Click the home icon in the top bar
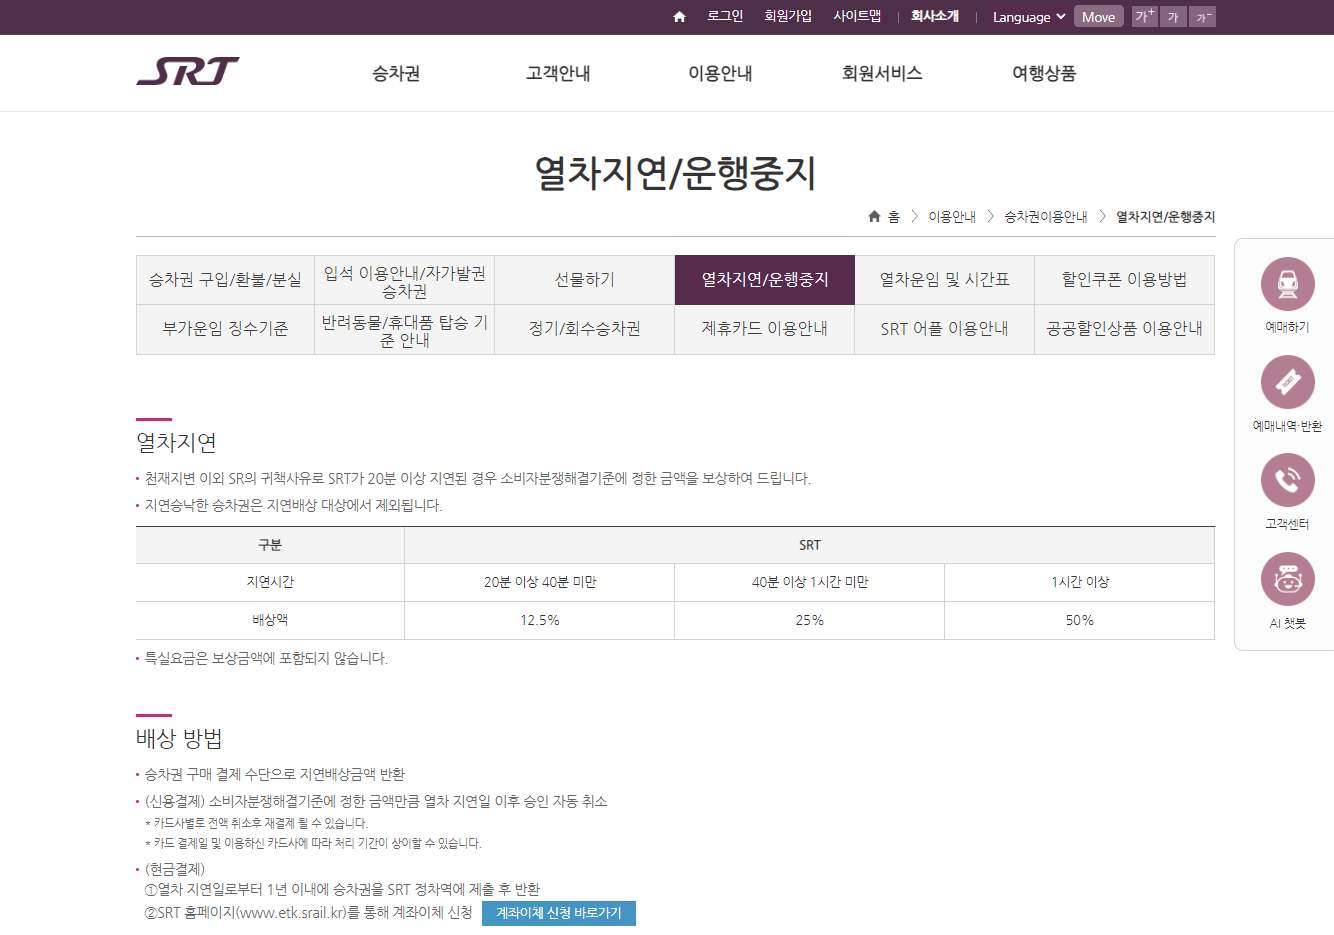1334x935 pixels. pyautogui.click(x=679, y=17)
